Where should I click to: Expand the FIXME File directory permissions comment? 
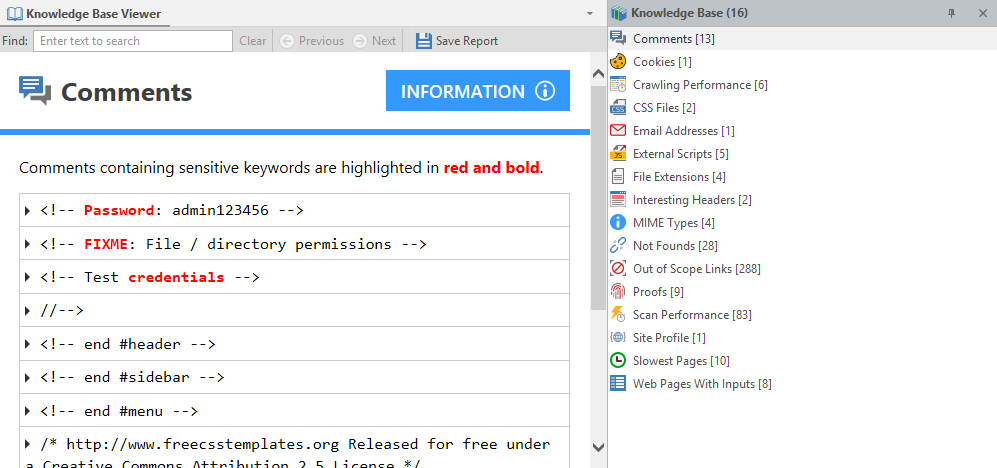[x=27, y=244]
